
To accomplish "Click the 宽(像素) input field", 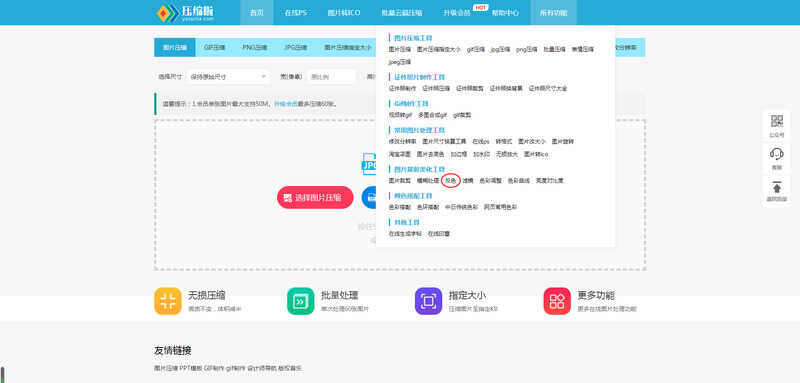I will pos(331,77).
